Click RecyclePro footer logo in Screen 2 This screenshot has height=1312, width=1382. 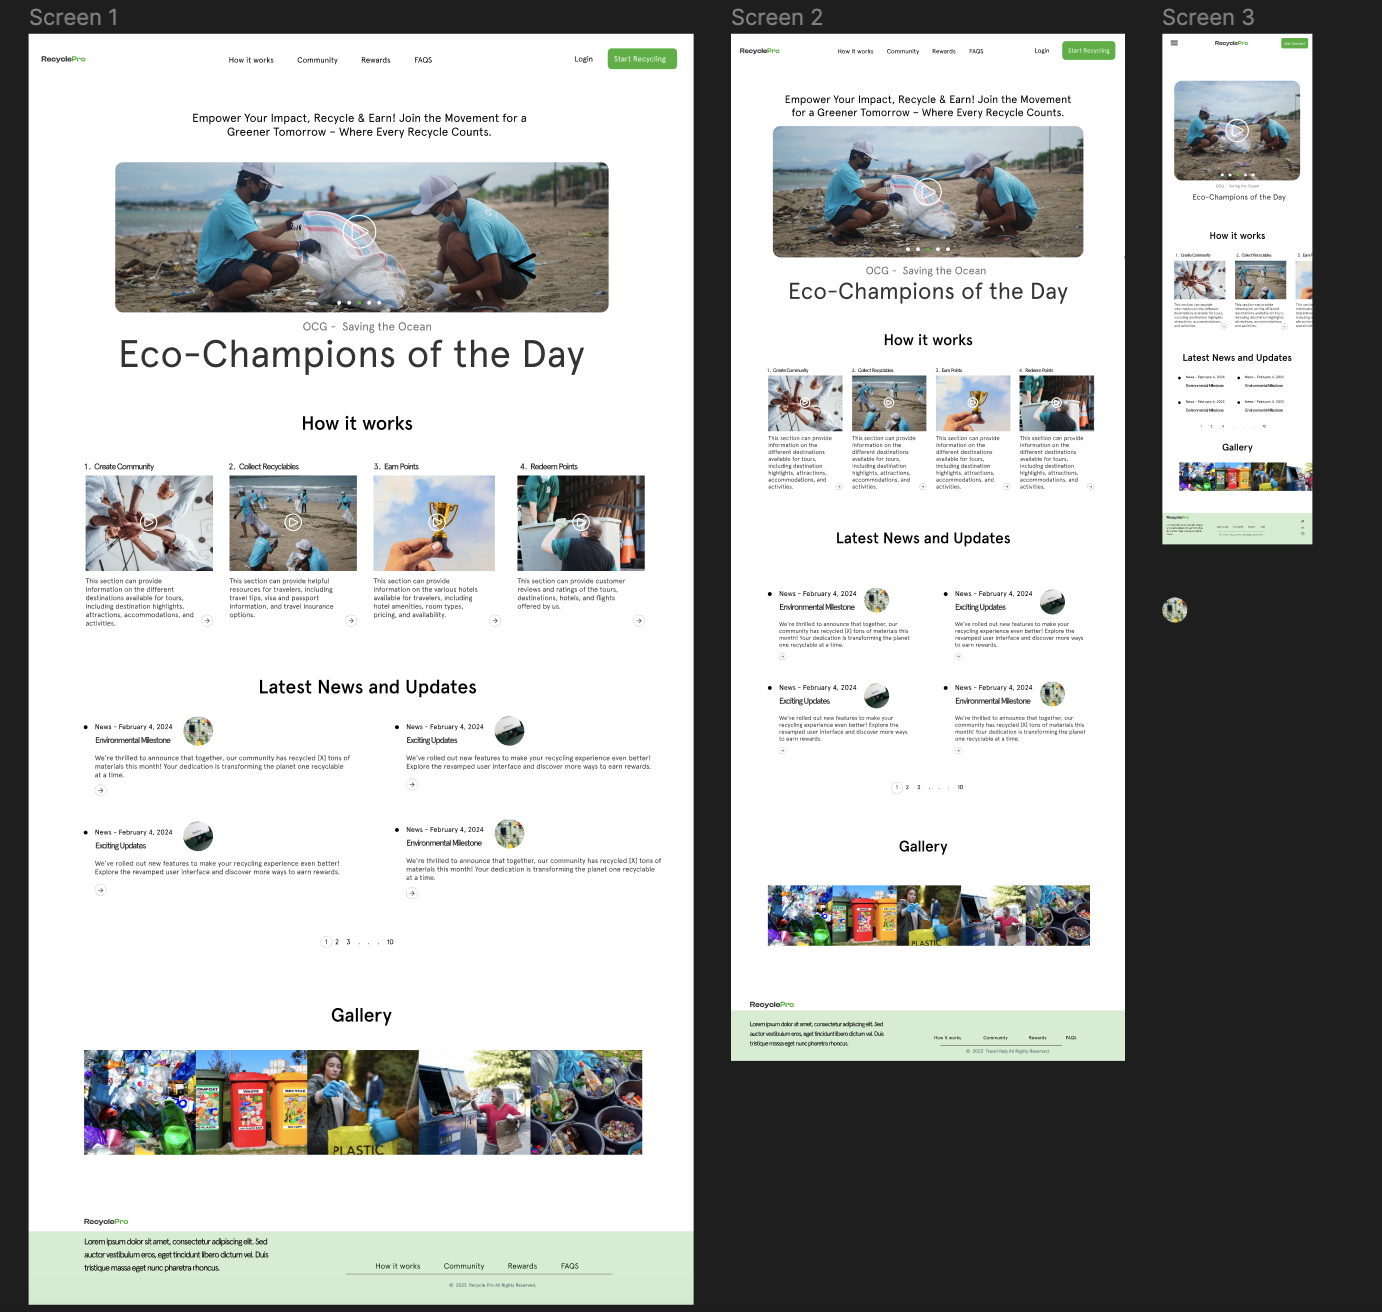coord(772,1004)
